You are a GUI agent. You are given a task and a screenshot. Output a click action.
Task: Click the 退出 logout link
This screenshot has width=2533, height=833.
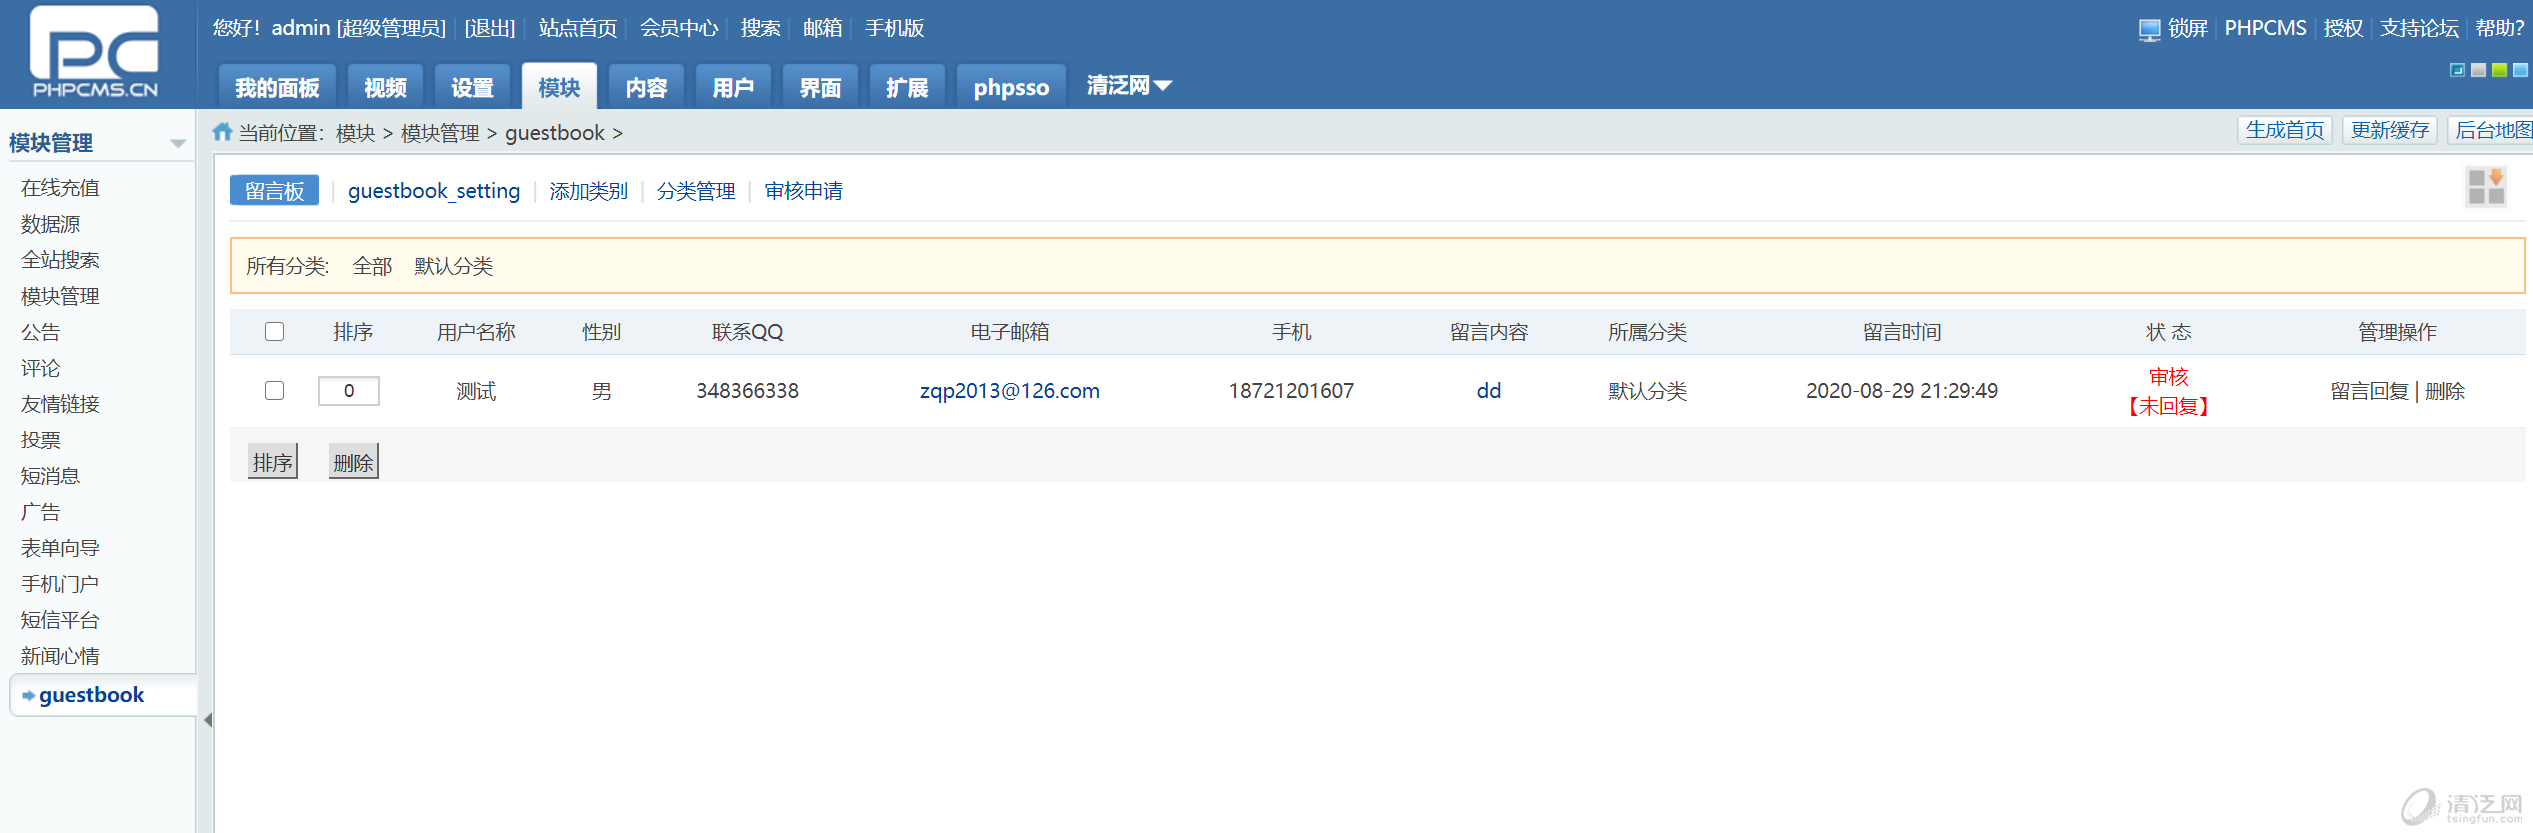490,28
